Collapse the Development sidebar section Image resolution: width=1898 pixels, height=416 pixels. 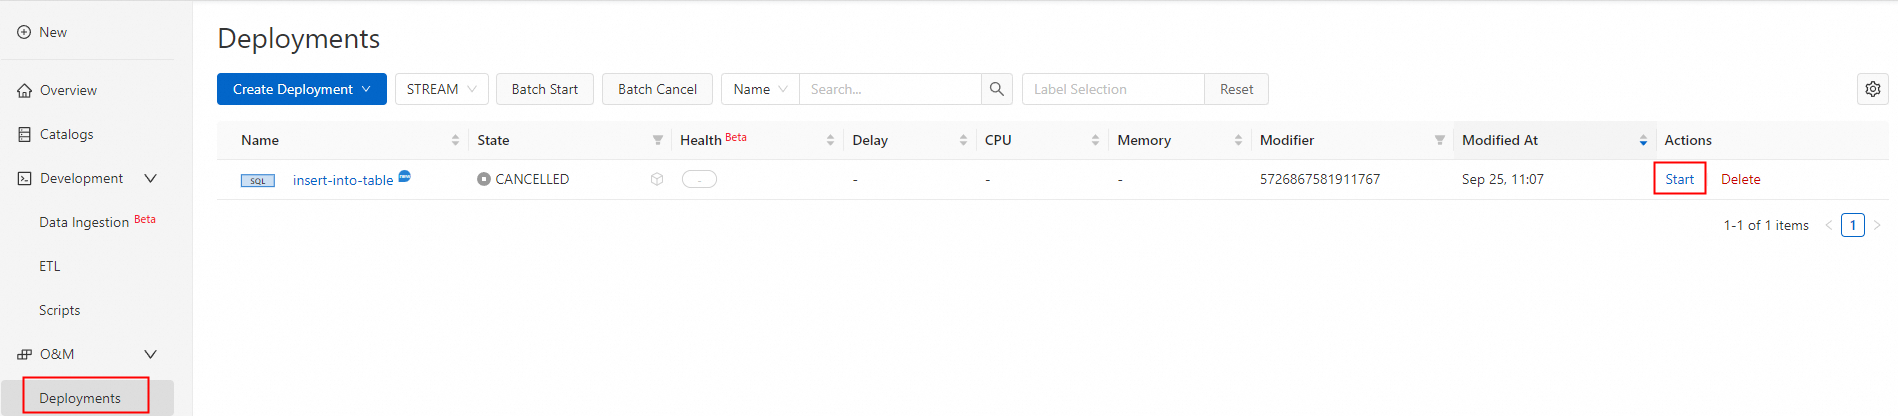point(150,178)
